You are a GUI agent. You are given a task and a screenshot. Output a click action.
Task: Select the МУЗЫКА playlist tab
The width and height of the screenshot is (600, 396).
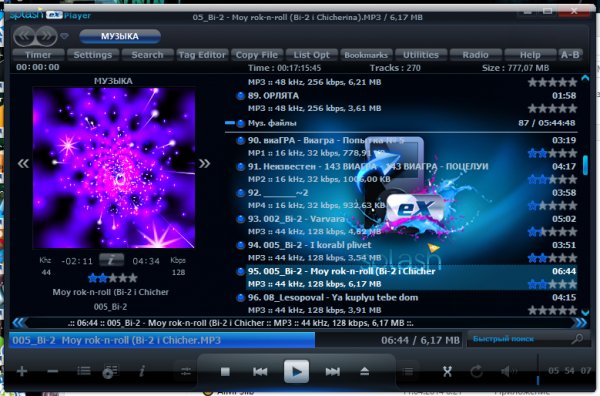tap(120, 36)
